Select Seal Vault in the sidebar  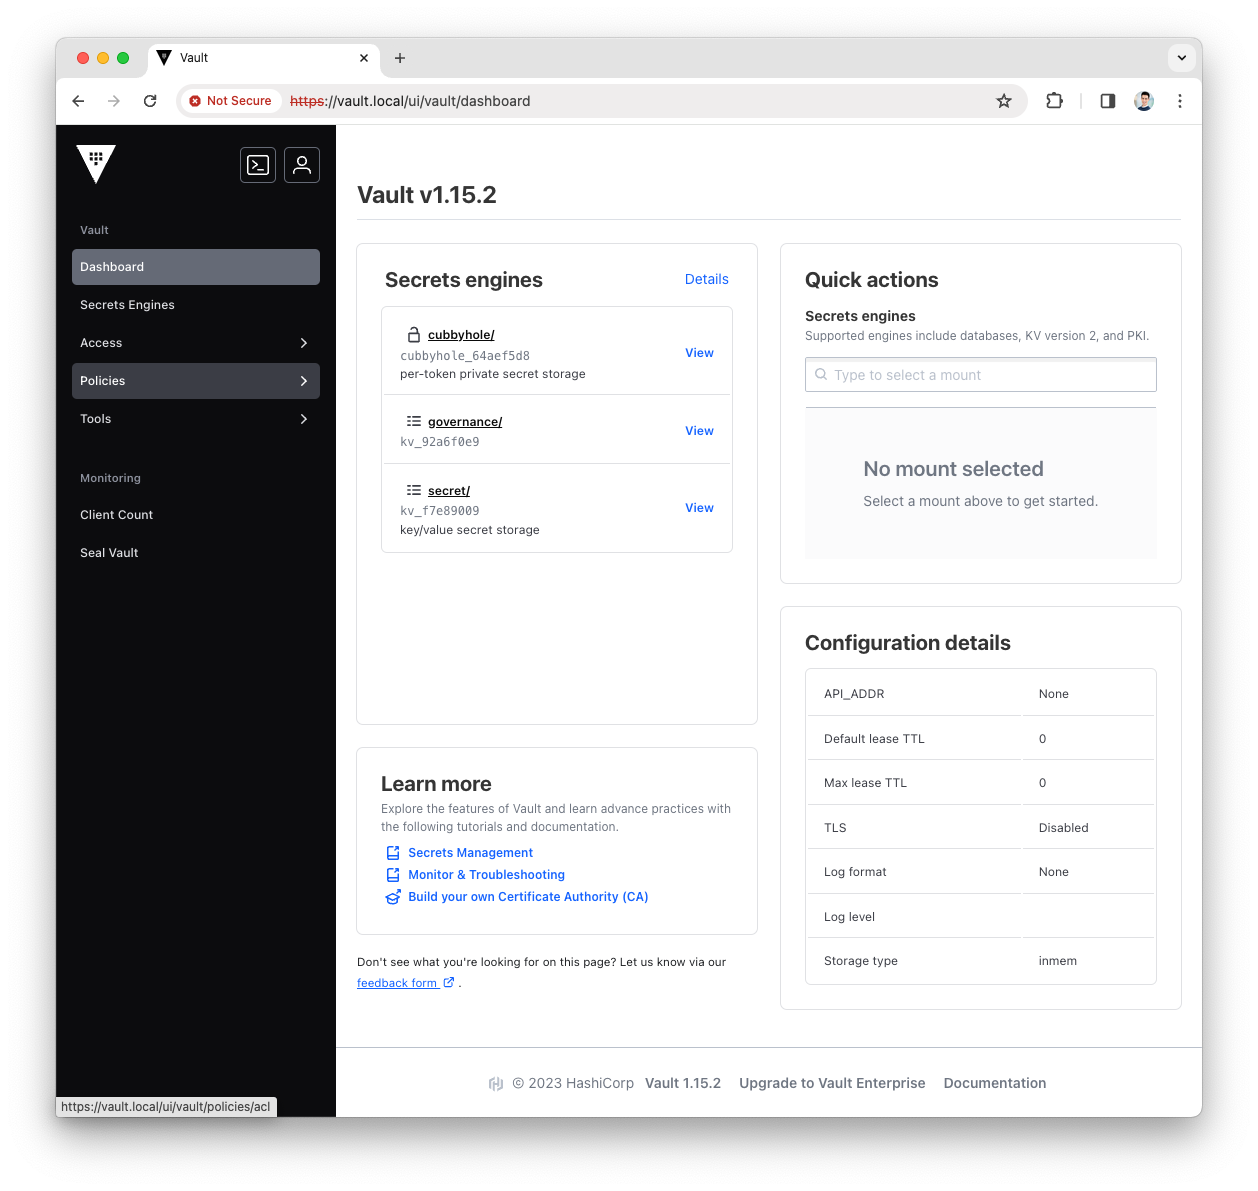coord(109,552)
